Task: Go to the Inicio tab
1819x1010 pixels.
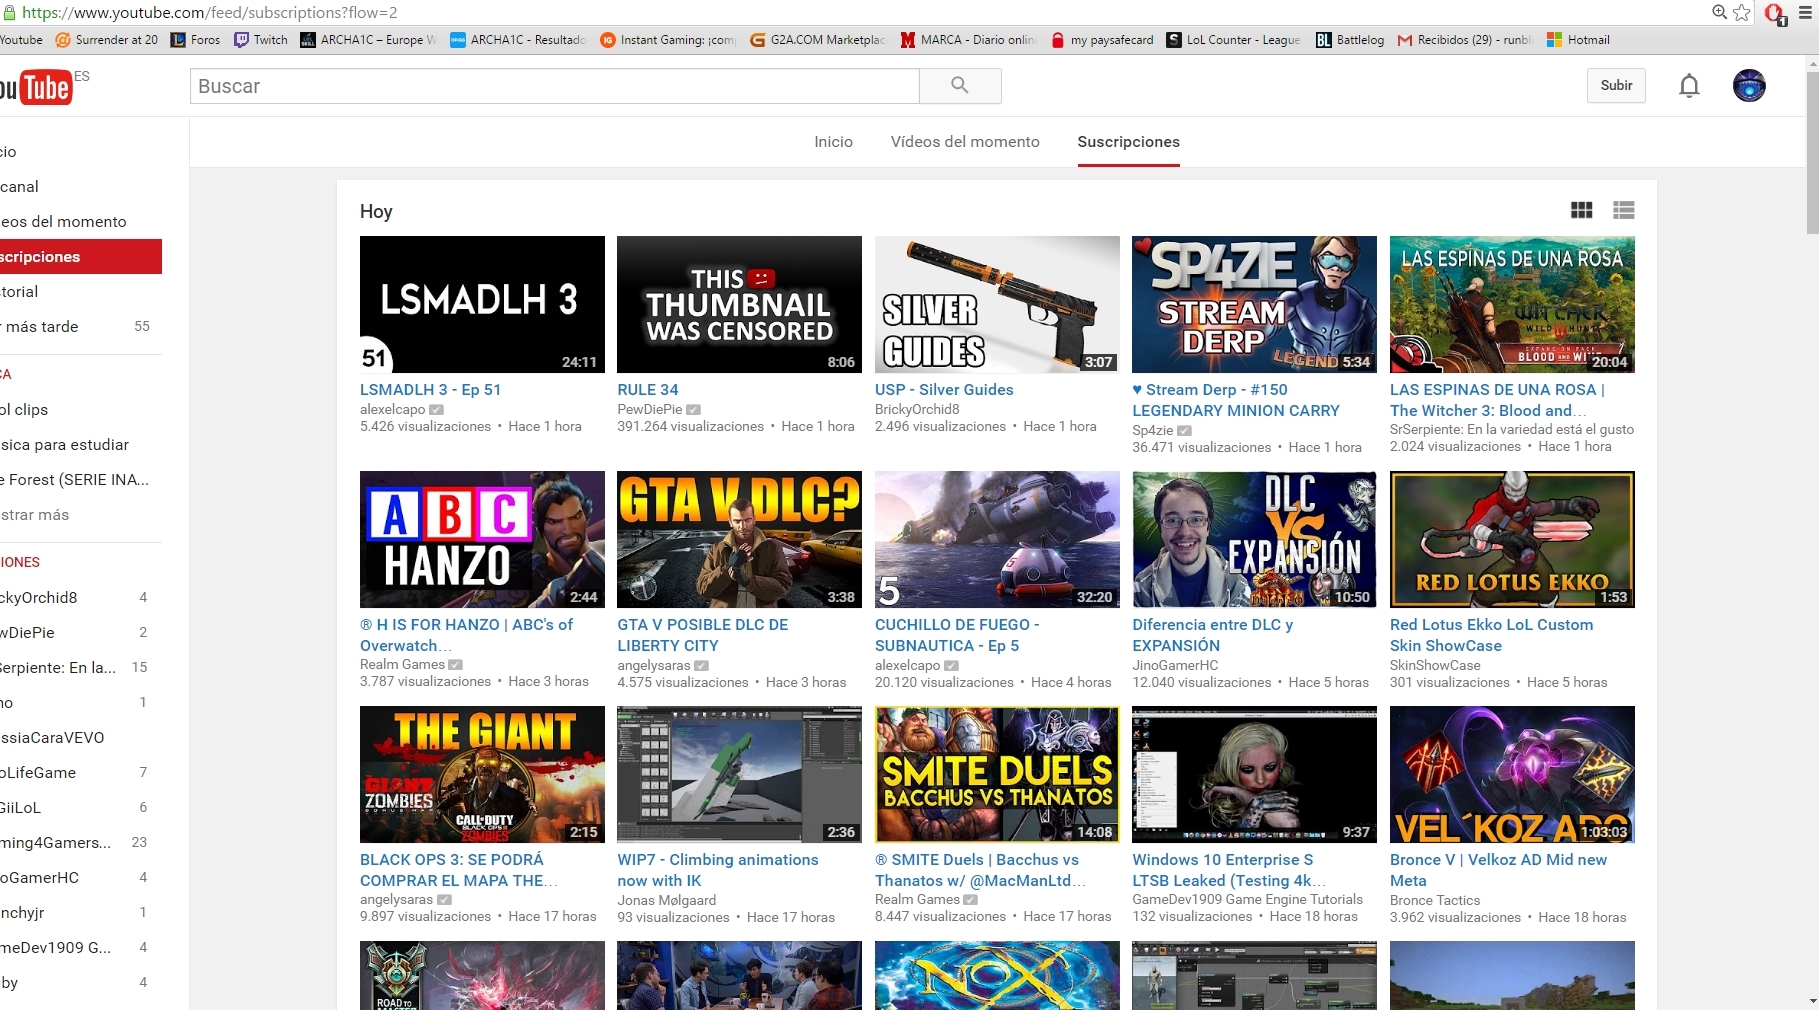Action: pyautogui.click(x=833, y=142)
